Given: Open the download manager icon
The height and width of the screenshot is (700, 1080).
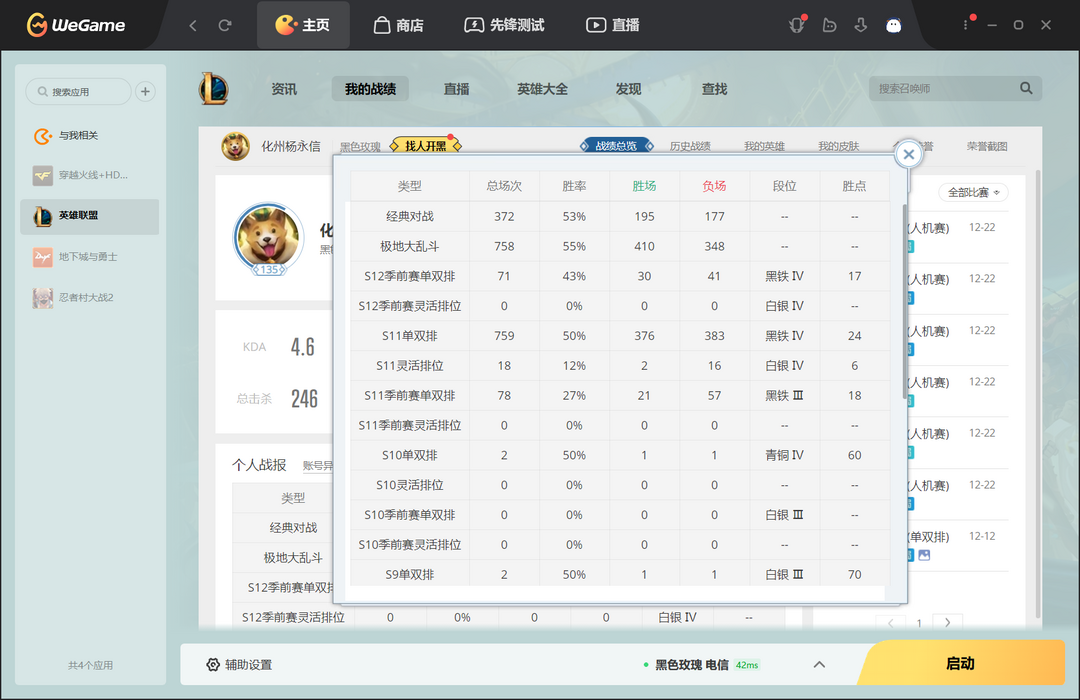Looking at the screenshot, I should point(861,25).
